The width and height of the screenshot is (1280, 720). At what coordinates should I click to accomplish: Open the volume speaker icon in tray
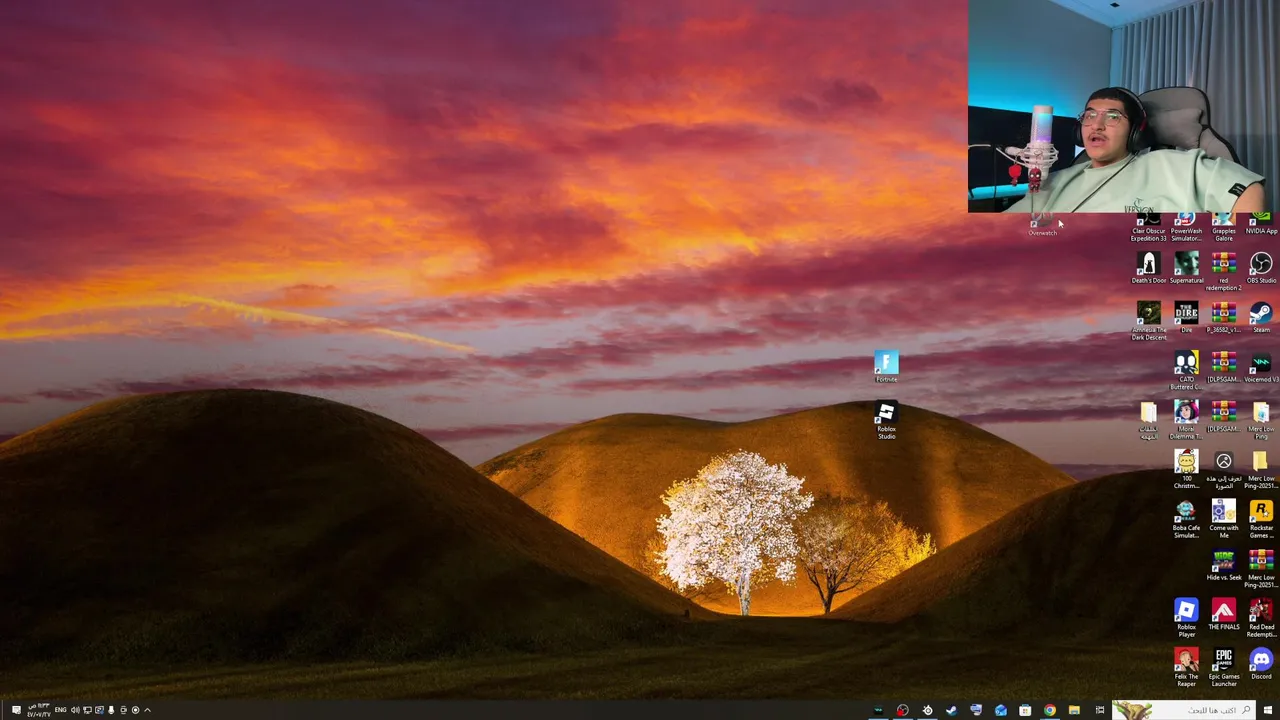pos(75,710)
